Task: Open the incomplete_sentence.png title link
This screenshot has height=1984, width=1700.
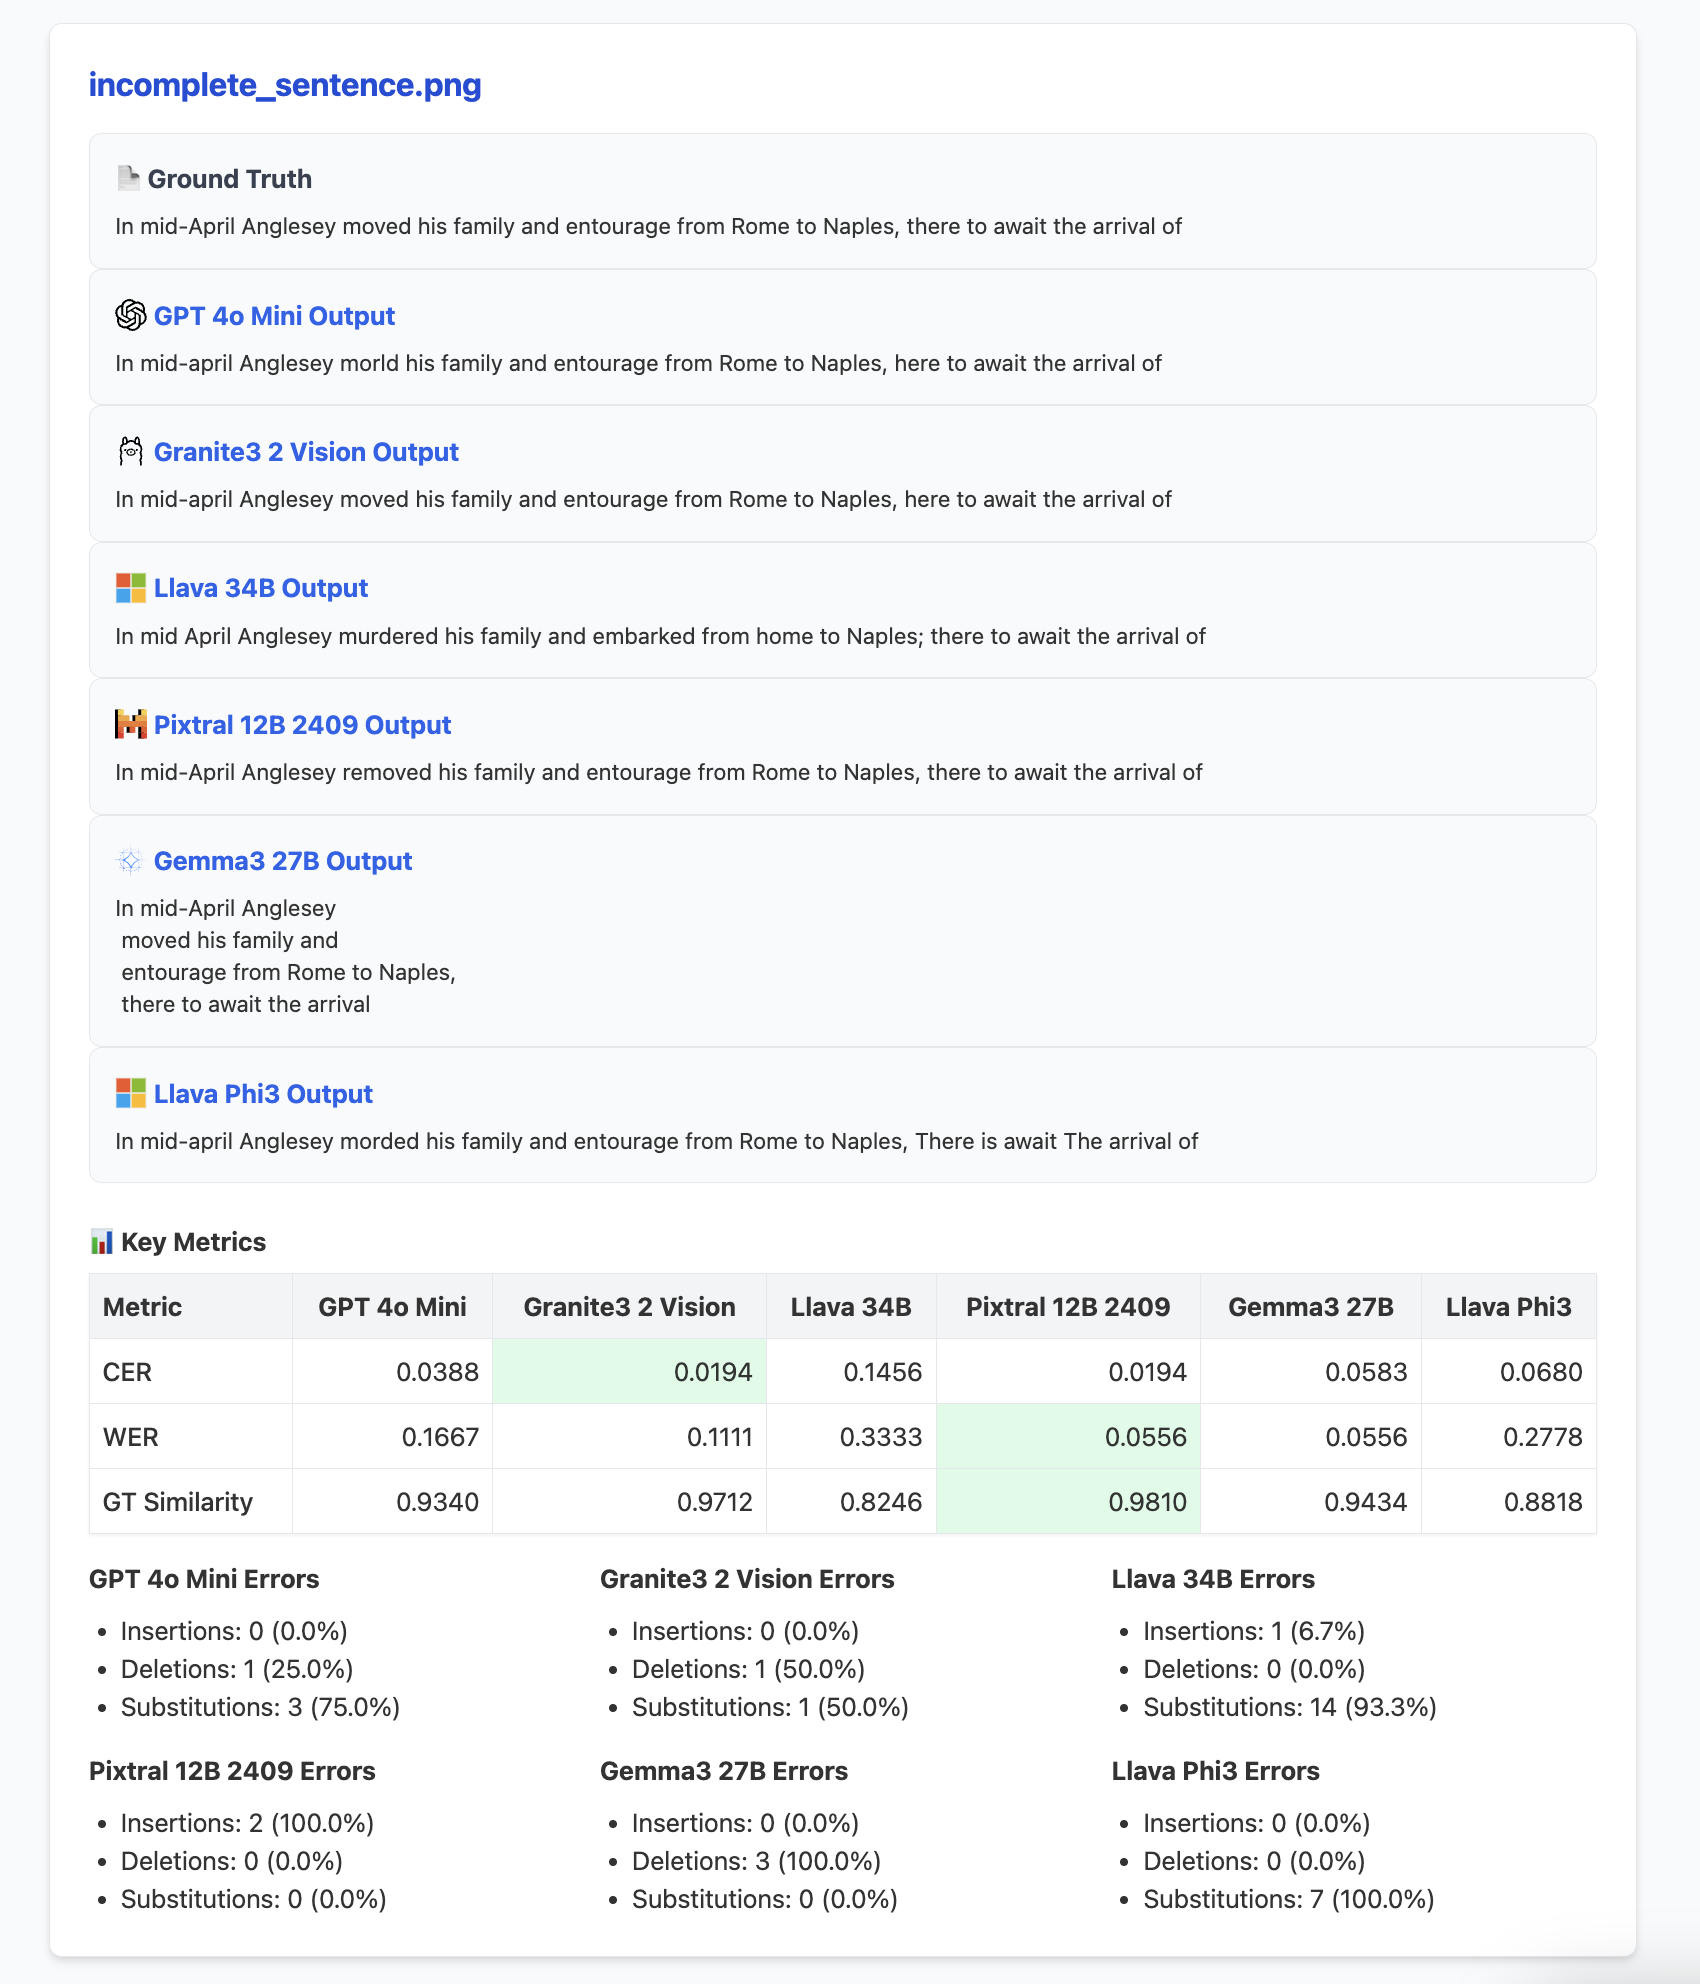Action: (285, 85)
